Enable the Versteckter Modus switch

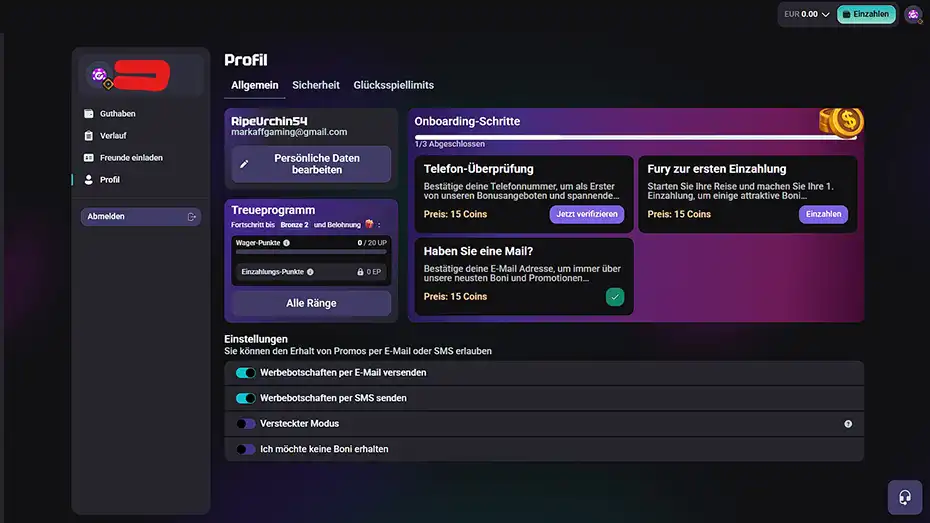click(245, 424)
